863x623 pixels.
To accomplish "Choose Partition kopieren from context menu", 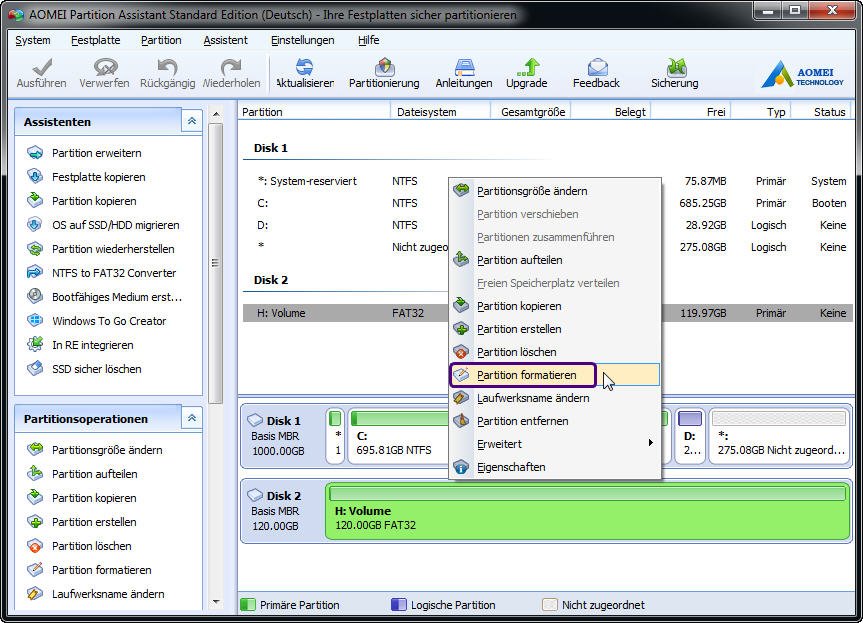I will point(555,306).
